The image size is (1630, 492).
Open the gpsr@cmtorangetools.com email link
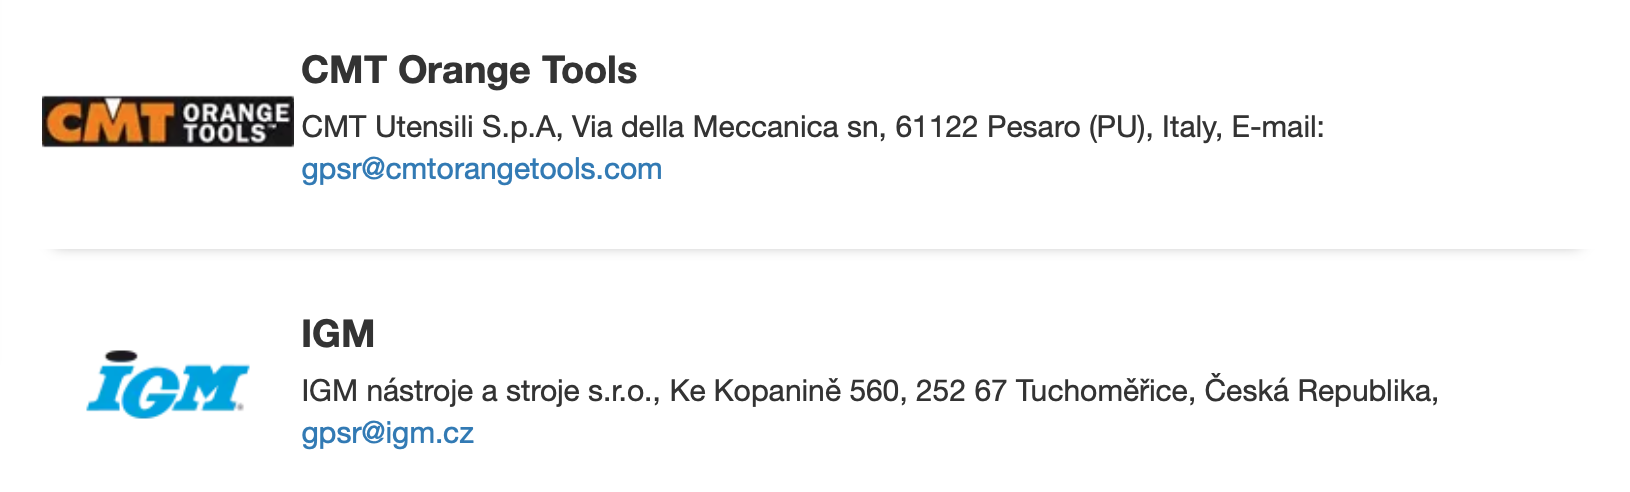coord(482,169)
